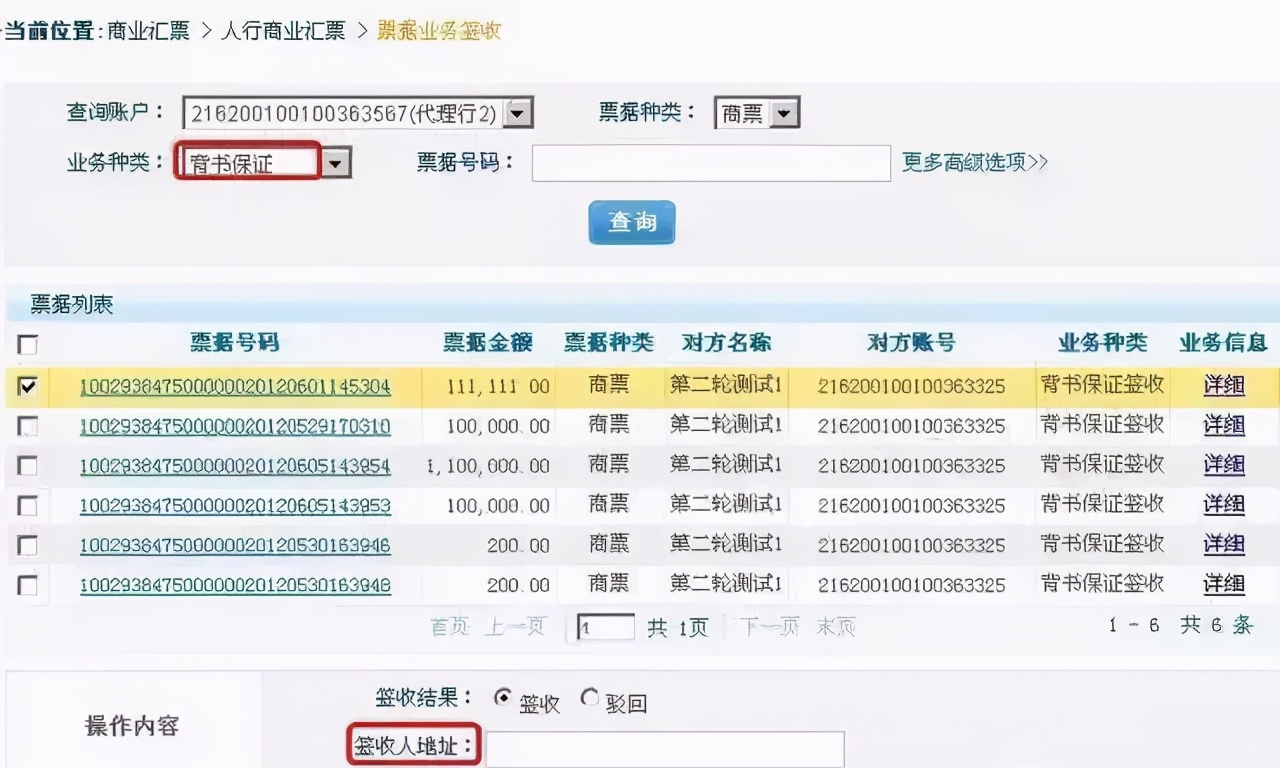Viewport: 1280px width, 768px height.
Task: Check the checkbox for the 1,100,000.00 bill row
Action: [27, 465]
